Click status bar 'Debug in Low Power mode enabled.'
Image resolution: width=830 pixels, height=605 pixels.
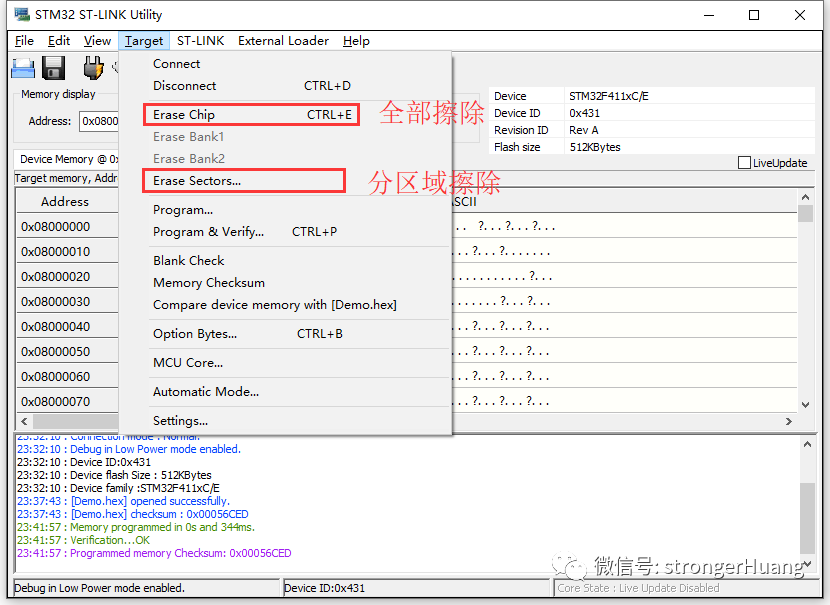pos(100,588)
